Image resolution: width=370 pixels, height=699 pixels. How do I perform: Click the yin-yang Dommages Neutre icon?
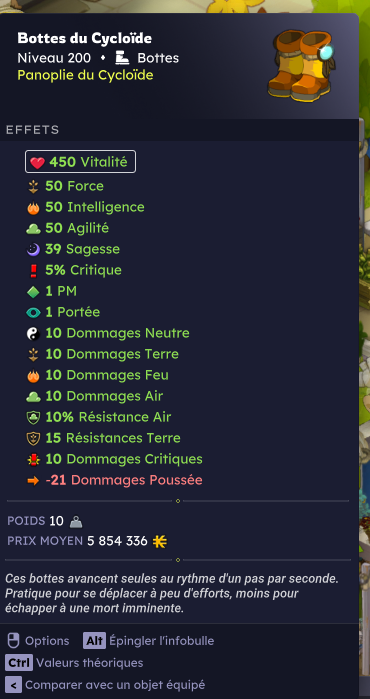point(33,334)
